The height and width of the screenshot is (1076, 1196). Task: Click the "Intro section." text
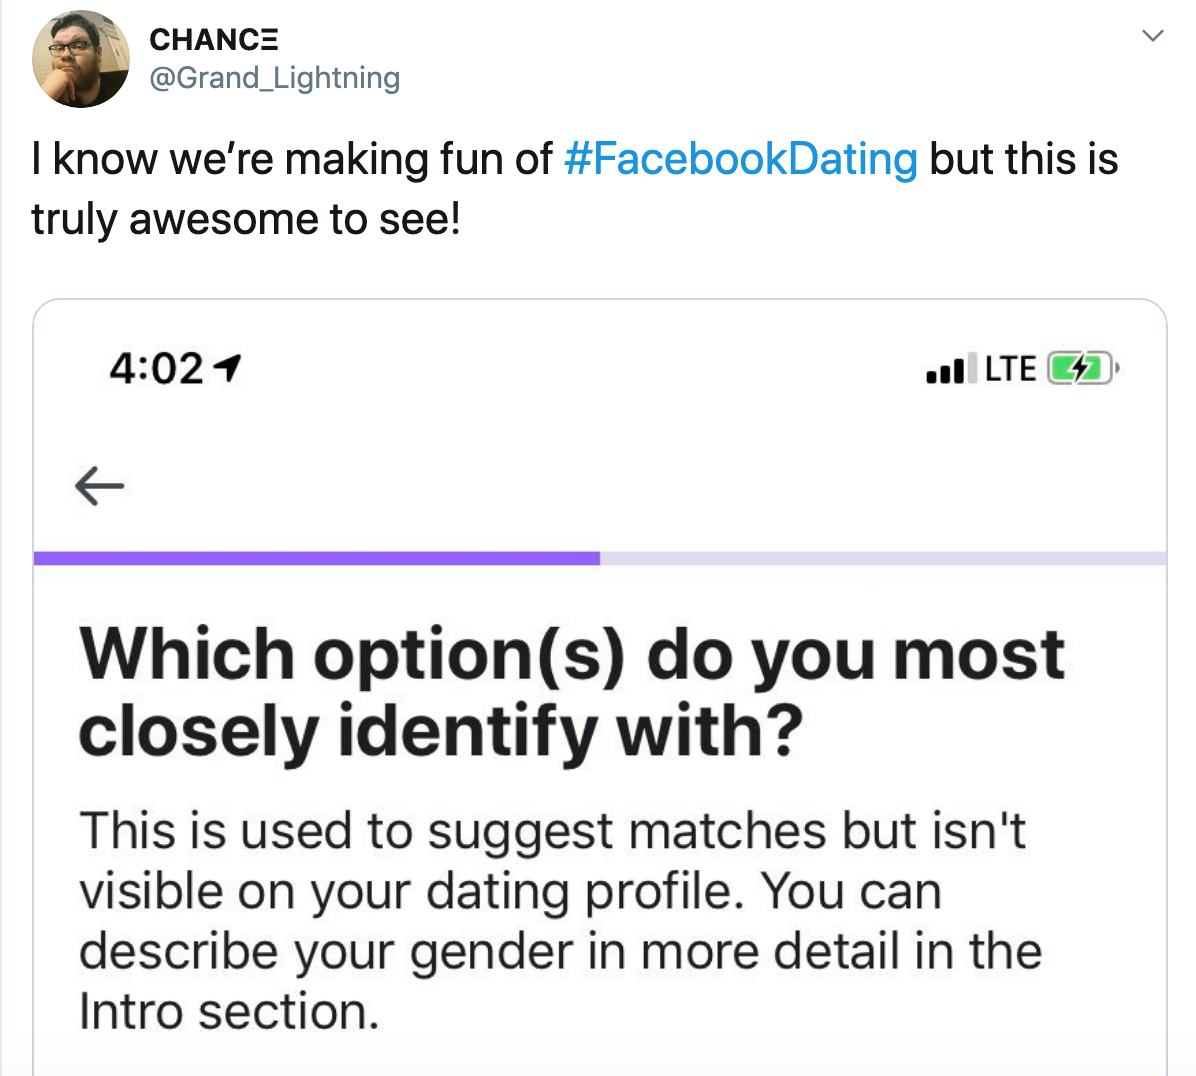[229, 1011]
